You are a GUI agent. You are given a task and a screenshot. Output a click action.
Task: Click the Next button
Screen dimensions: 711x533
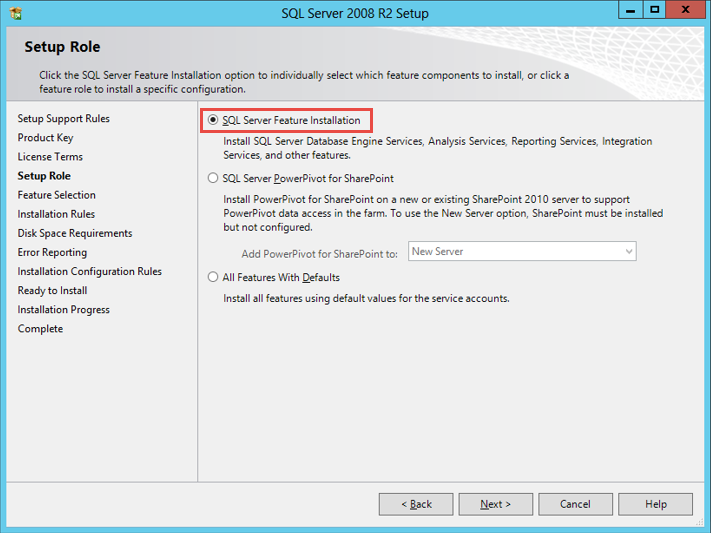tap(495, 504)
